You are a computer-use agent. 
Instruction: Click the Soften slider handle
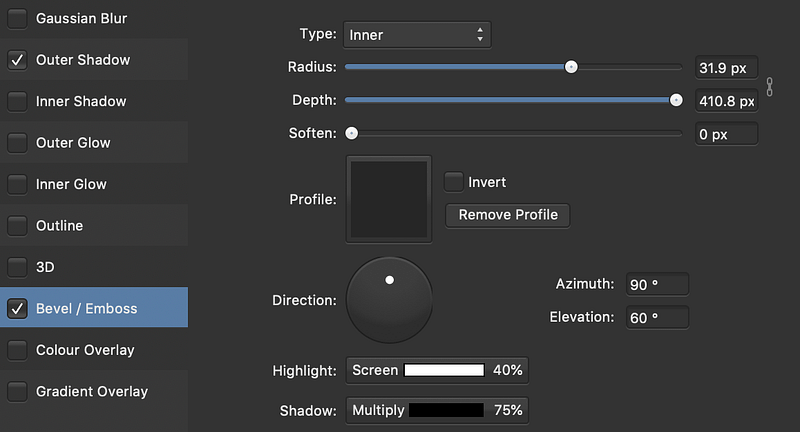tap(352, 134)
